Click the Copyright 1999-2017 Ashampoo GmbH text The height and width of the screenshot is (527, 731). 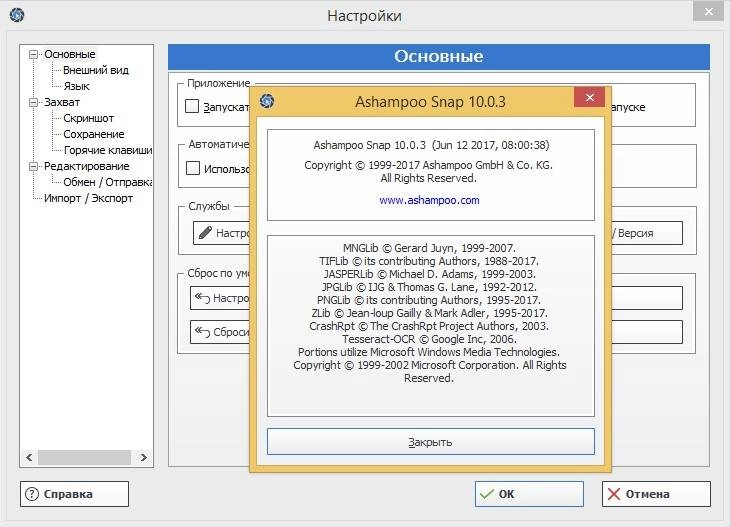pyautogui.click(x=428, y=165)
